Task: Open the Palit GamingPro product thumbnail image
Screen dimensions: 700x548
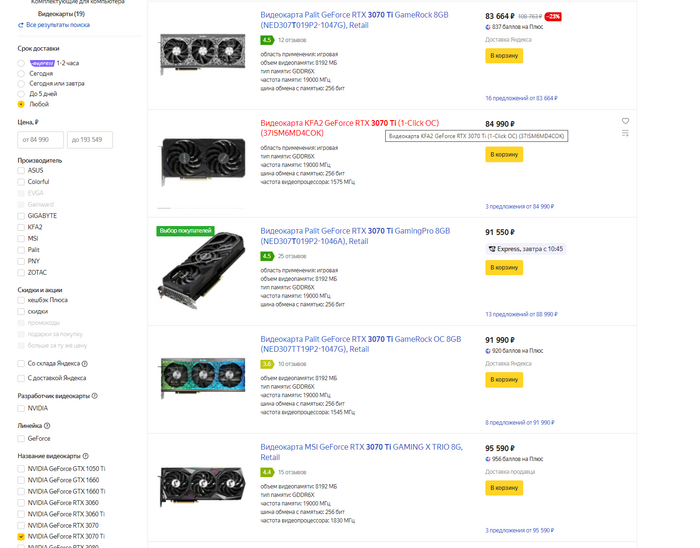Action: [x=203, y=270]
